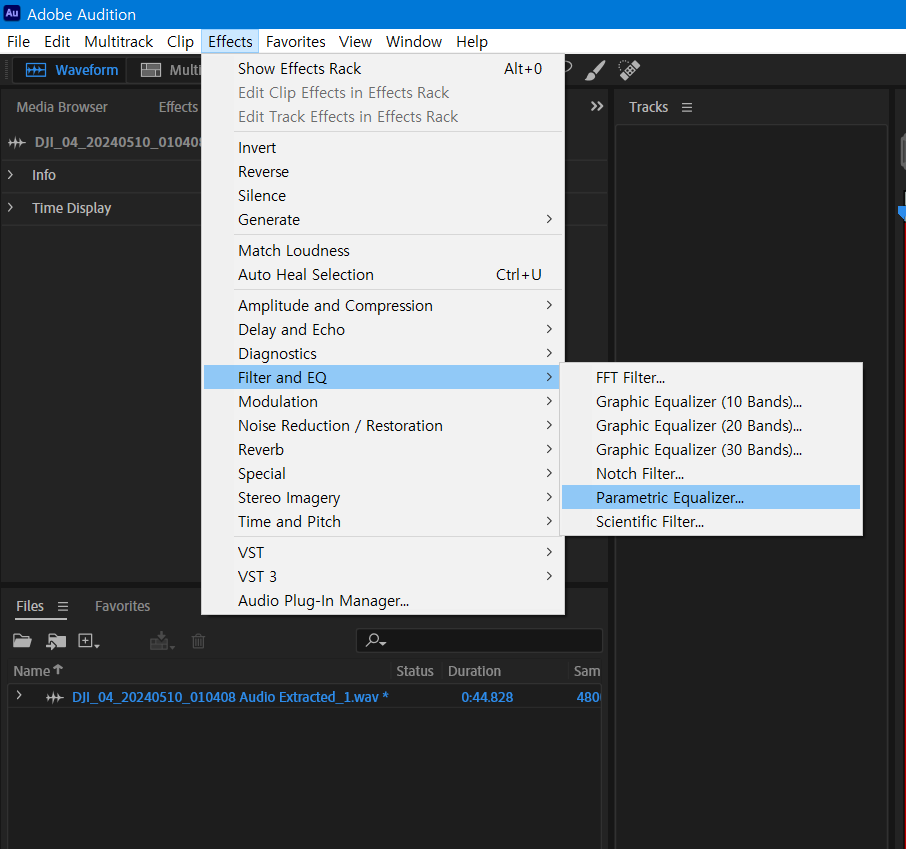This screenshot has width=906, height=849.
Task: Apply Invert effect
Action: [x=383, y=147]
